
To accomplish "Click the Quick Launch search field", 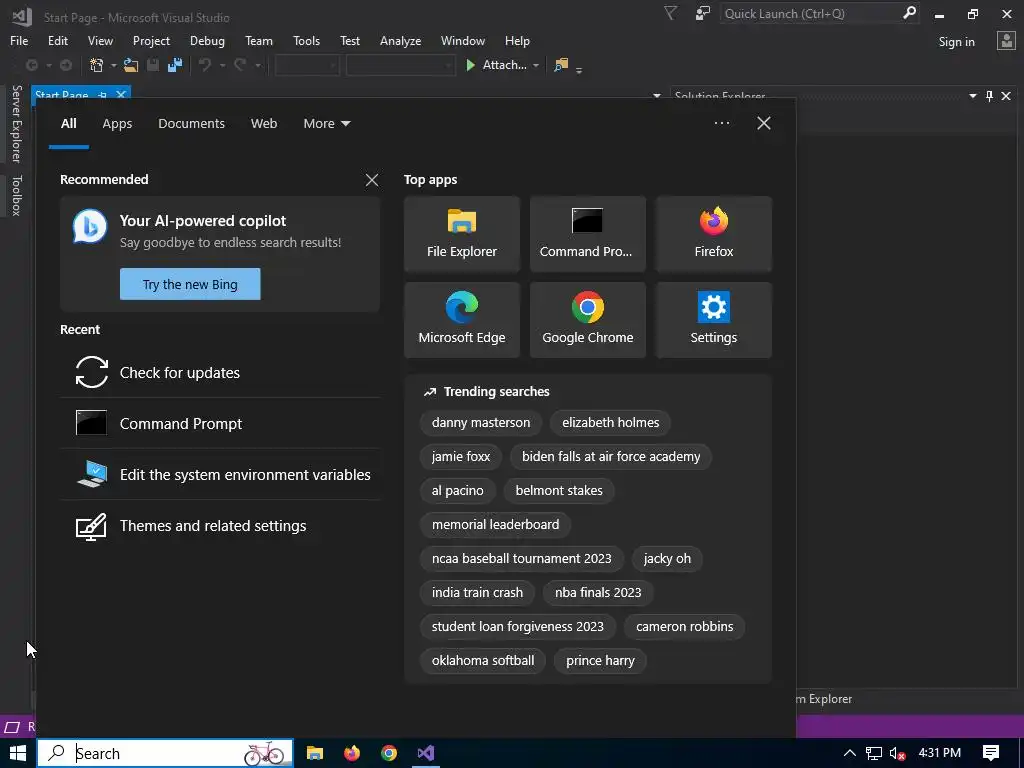I will click(x=820, y=13).
